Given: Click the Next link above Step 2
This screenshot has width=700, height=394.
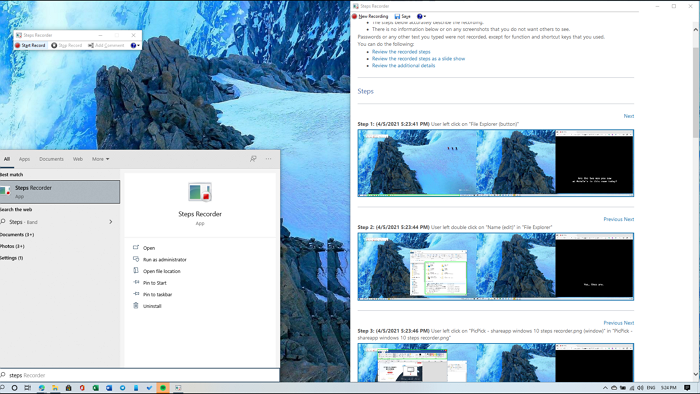Looking at the screenshot, I should pyautogui.click(x=629, y=219).
